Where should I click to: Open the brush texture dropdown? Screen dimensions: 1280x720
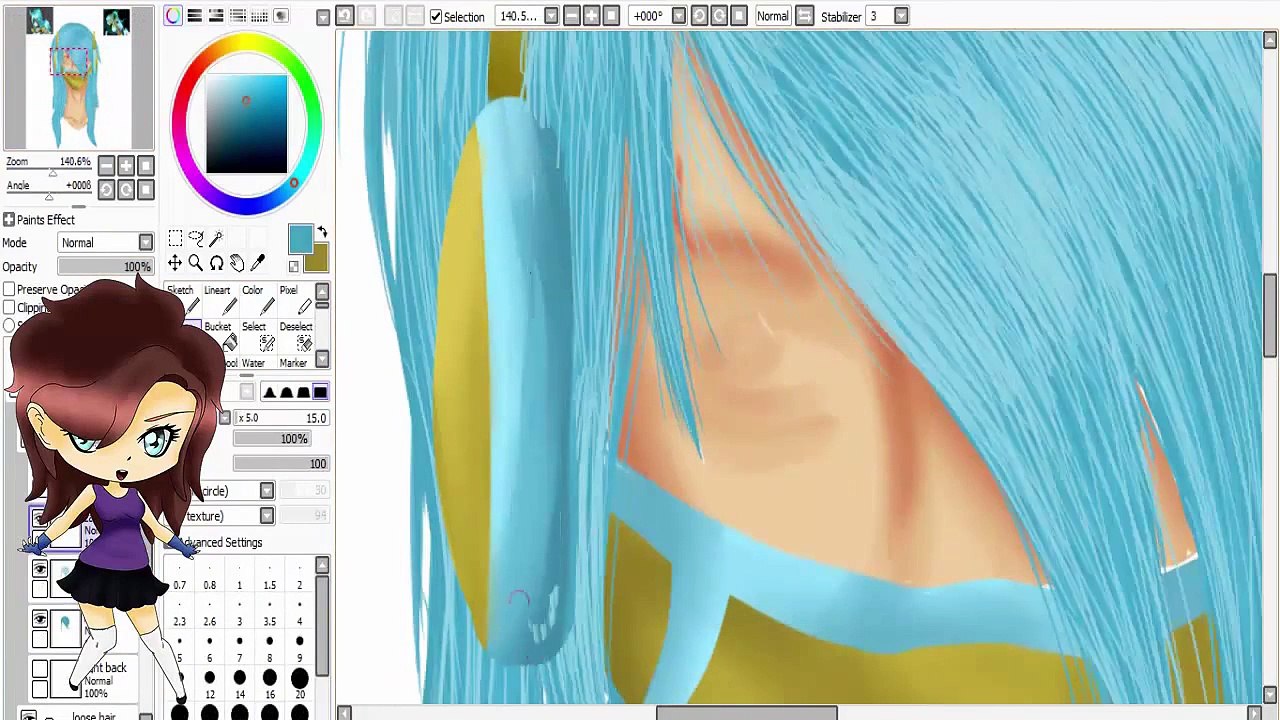[x=267, y=515]
